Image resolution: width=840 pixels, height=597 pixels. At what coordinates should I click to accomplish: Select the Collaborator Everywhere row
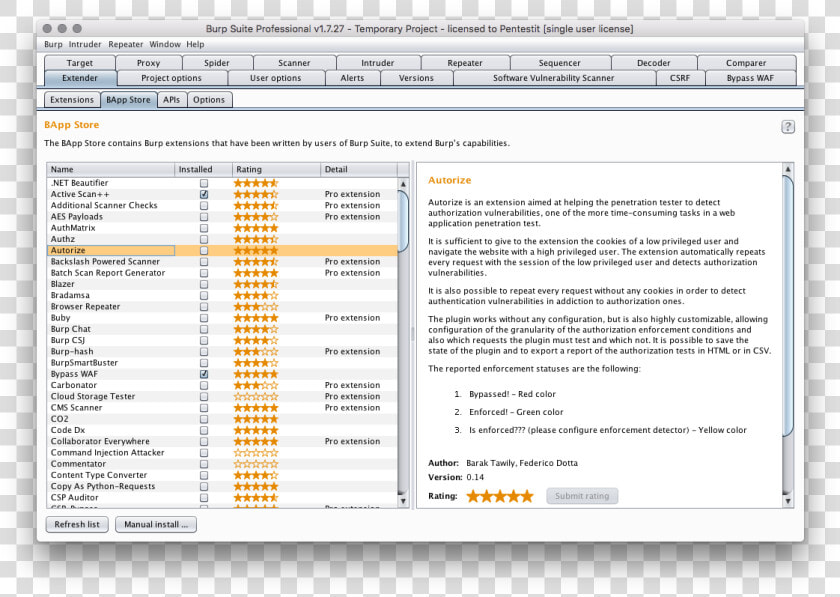[222, 442]
